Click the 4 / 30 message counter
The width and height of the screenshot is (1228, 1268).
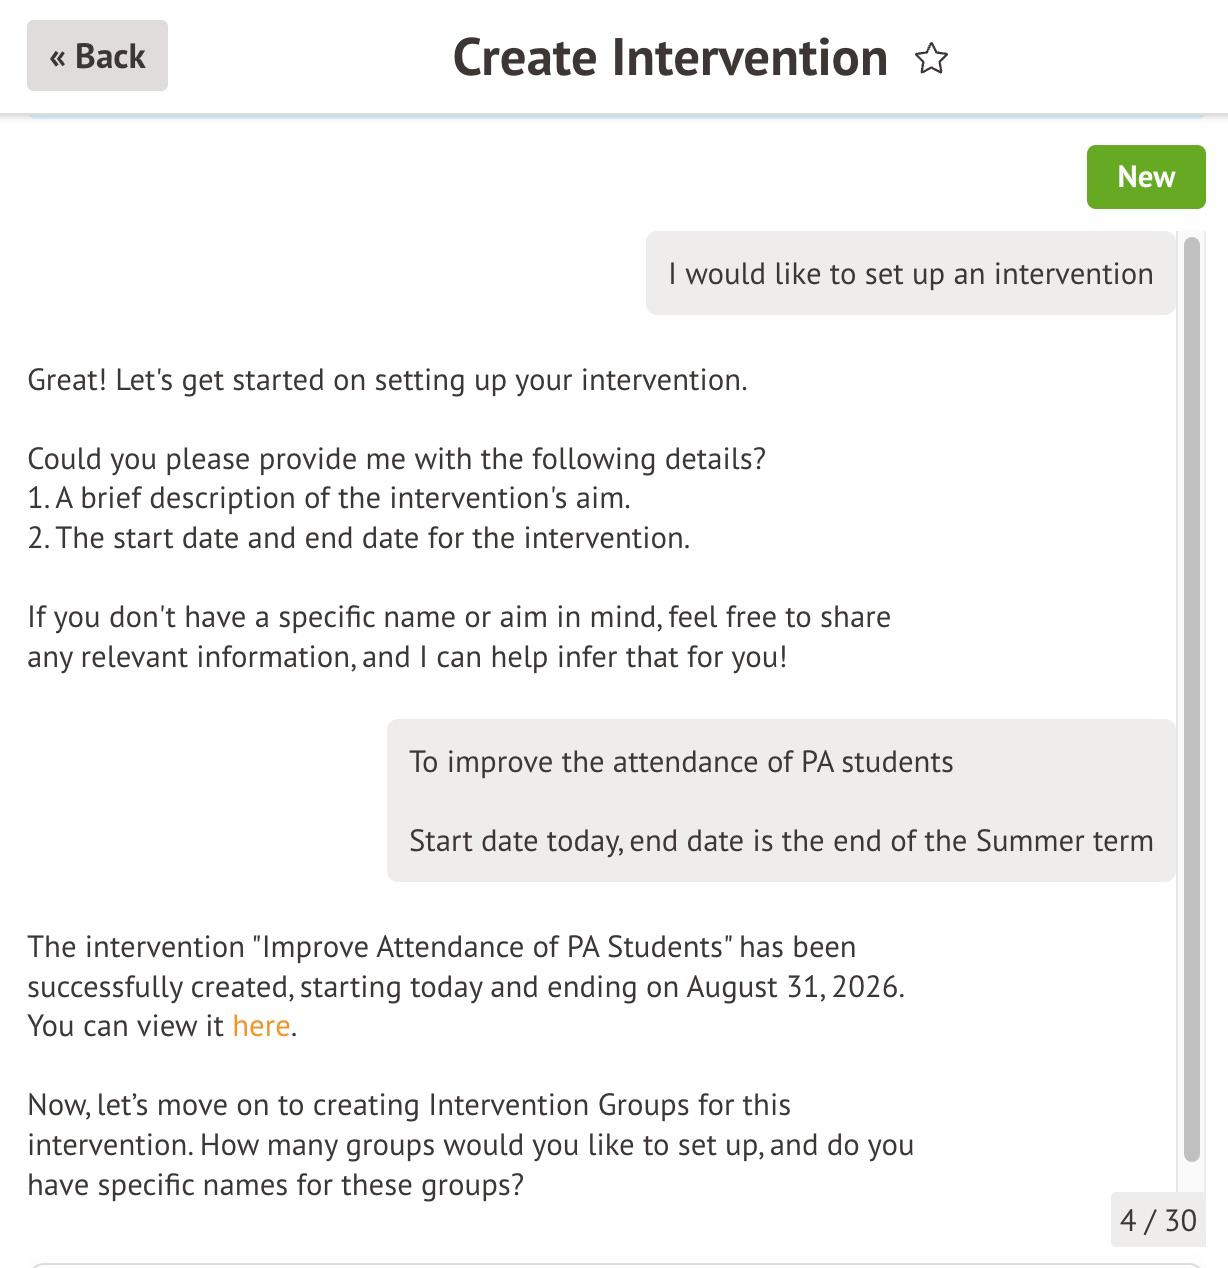pyautogui.click(x=1158, y=1220)
